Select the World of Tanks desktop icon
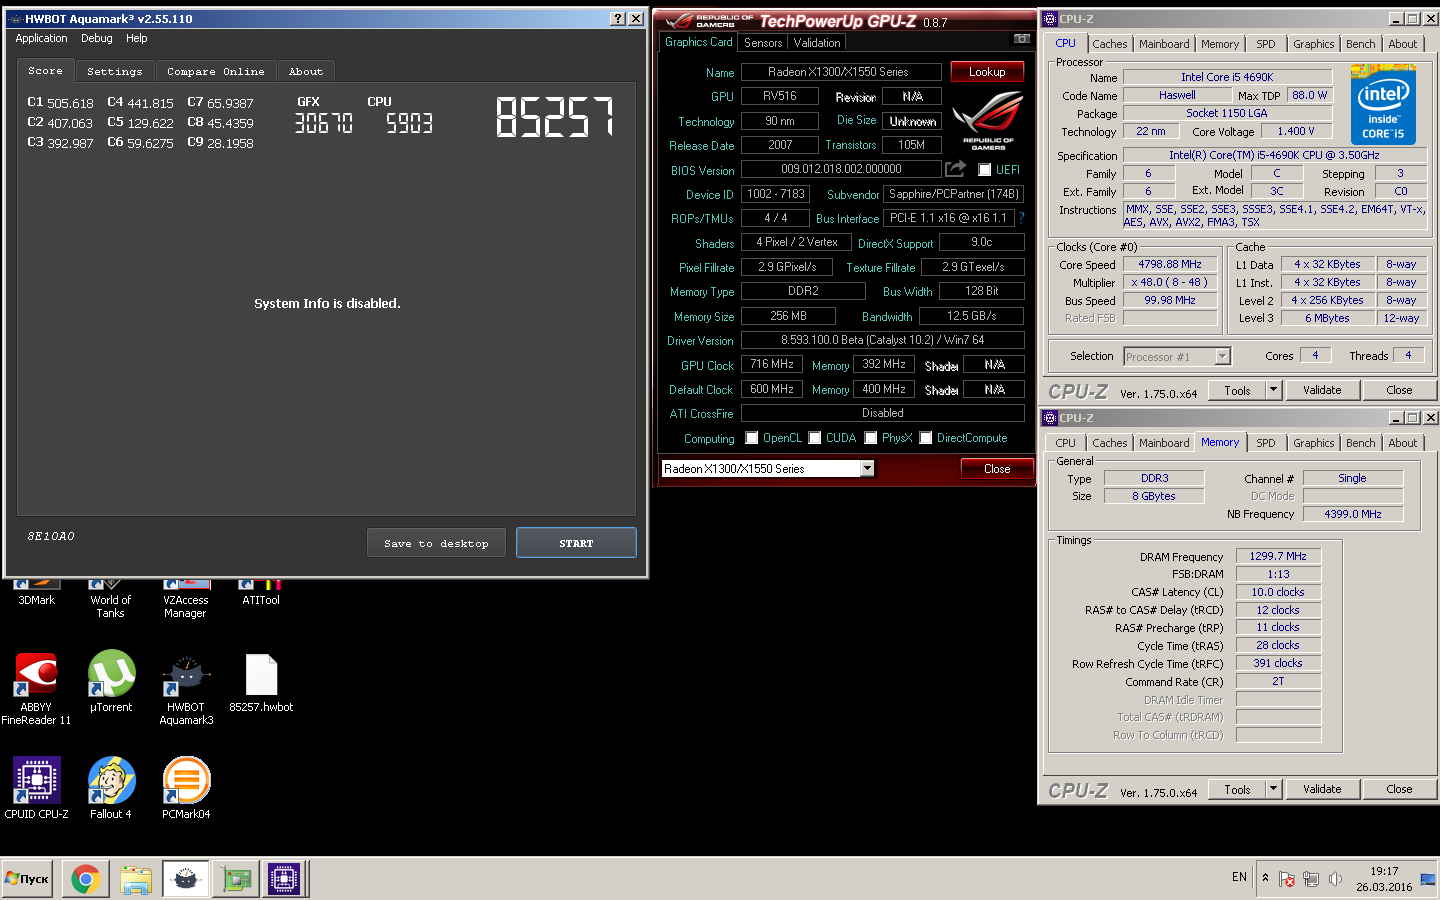 coord(111,598)
